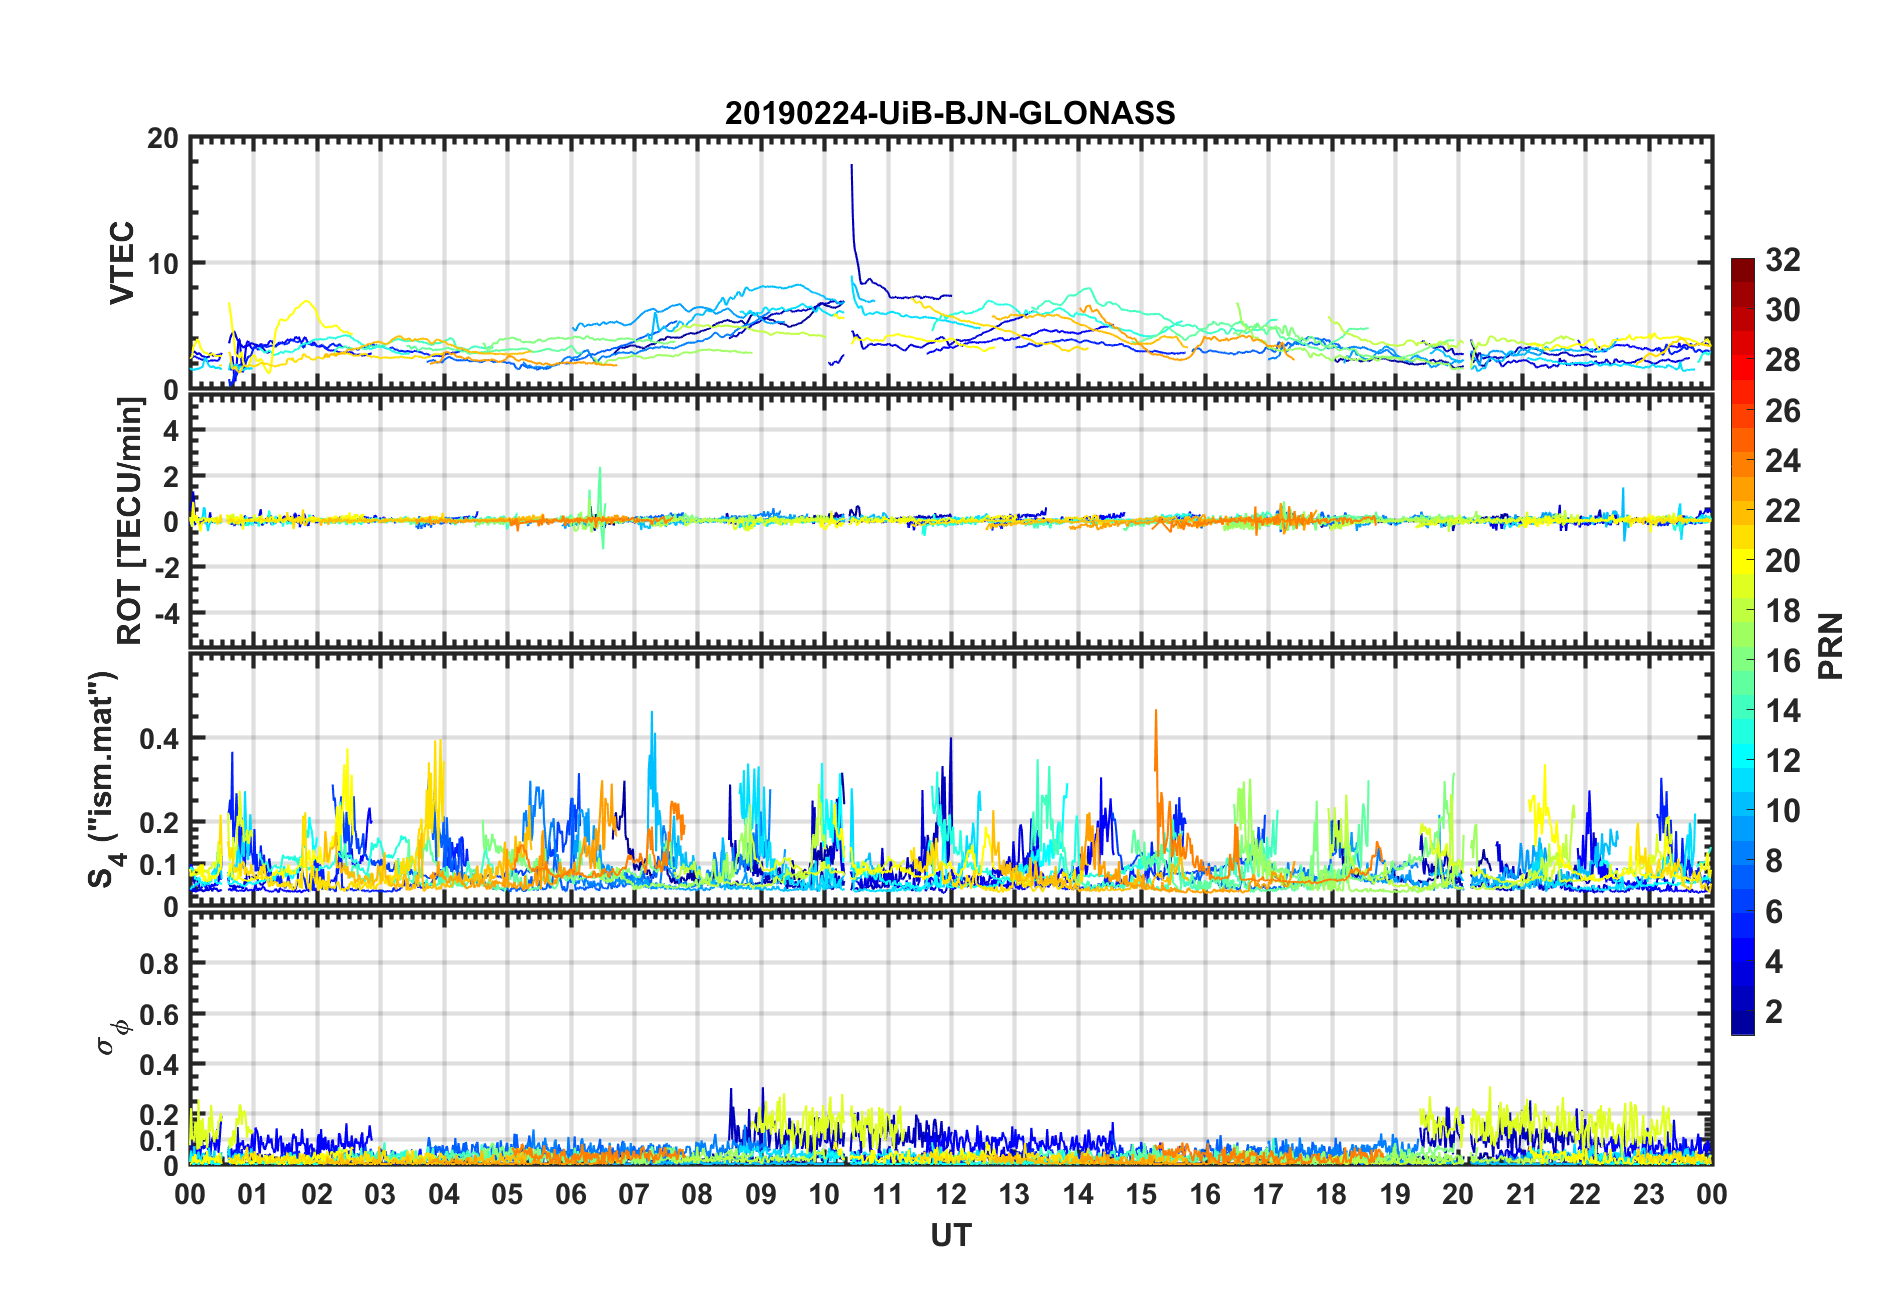Image resolution: width=1902 pixels, height=1292 pixels.
Task: Click the "04" hour label on UT axis
Action: pos(444,1194)
